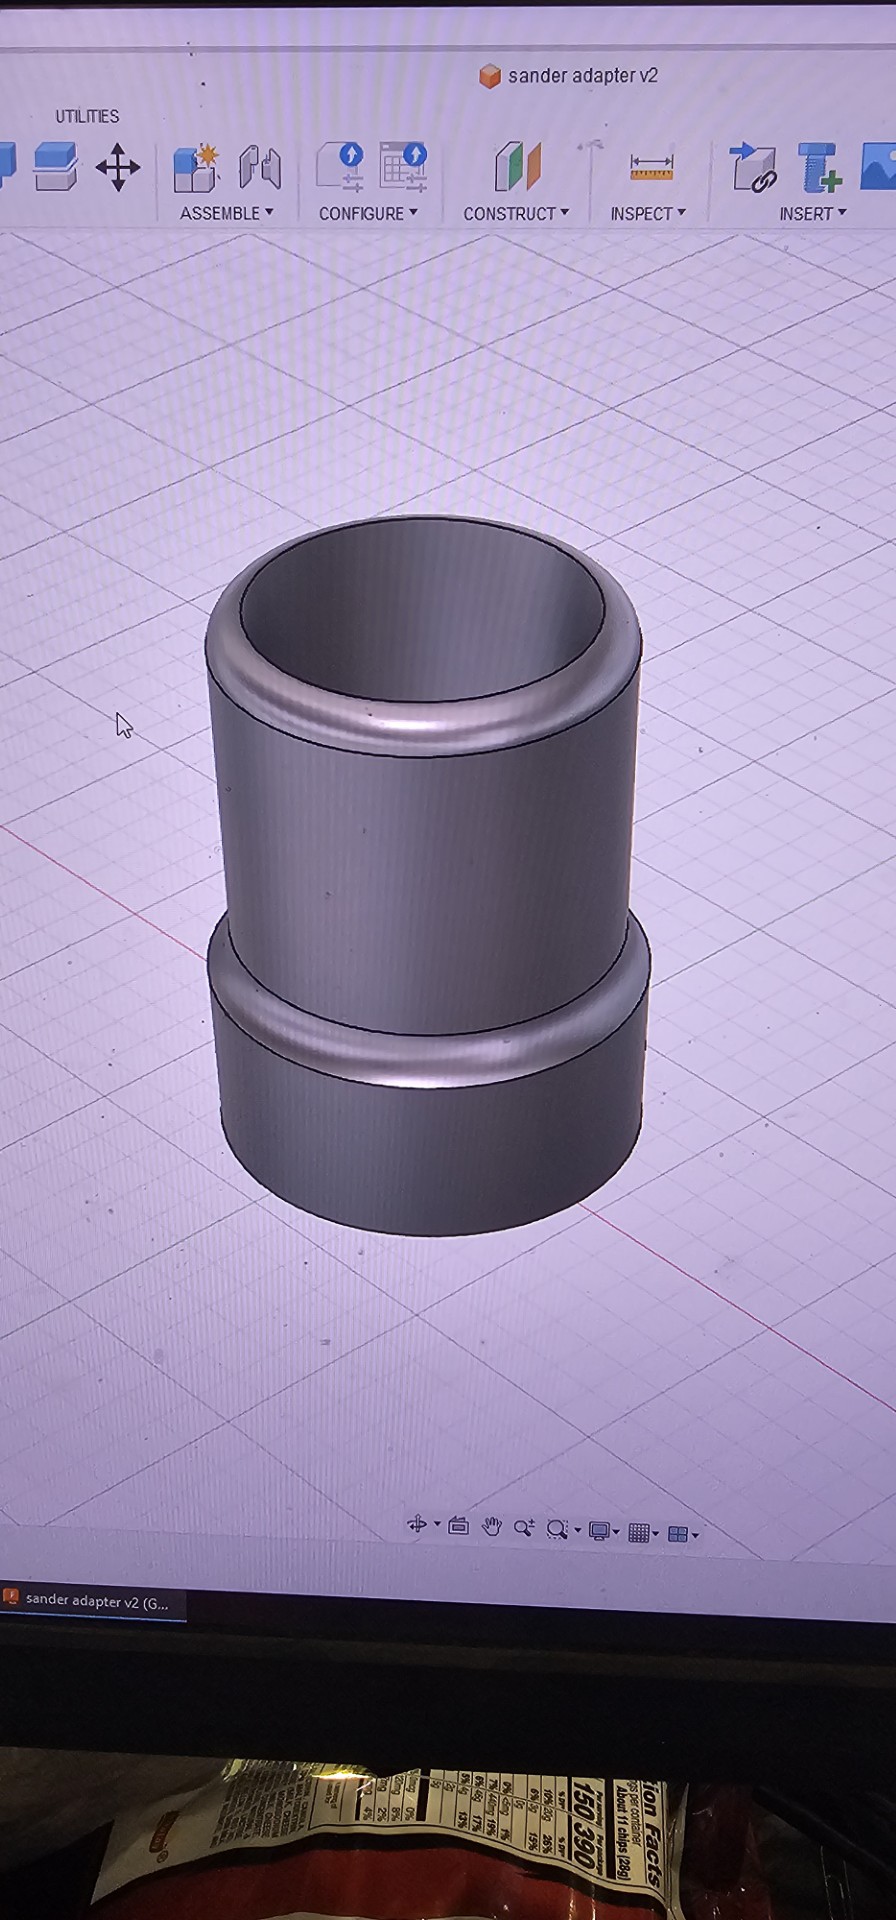Viewport: 896px width, 1920px height.
Task: Select the Joint tool icon
Action: click(x=259, y=168)
